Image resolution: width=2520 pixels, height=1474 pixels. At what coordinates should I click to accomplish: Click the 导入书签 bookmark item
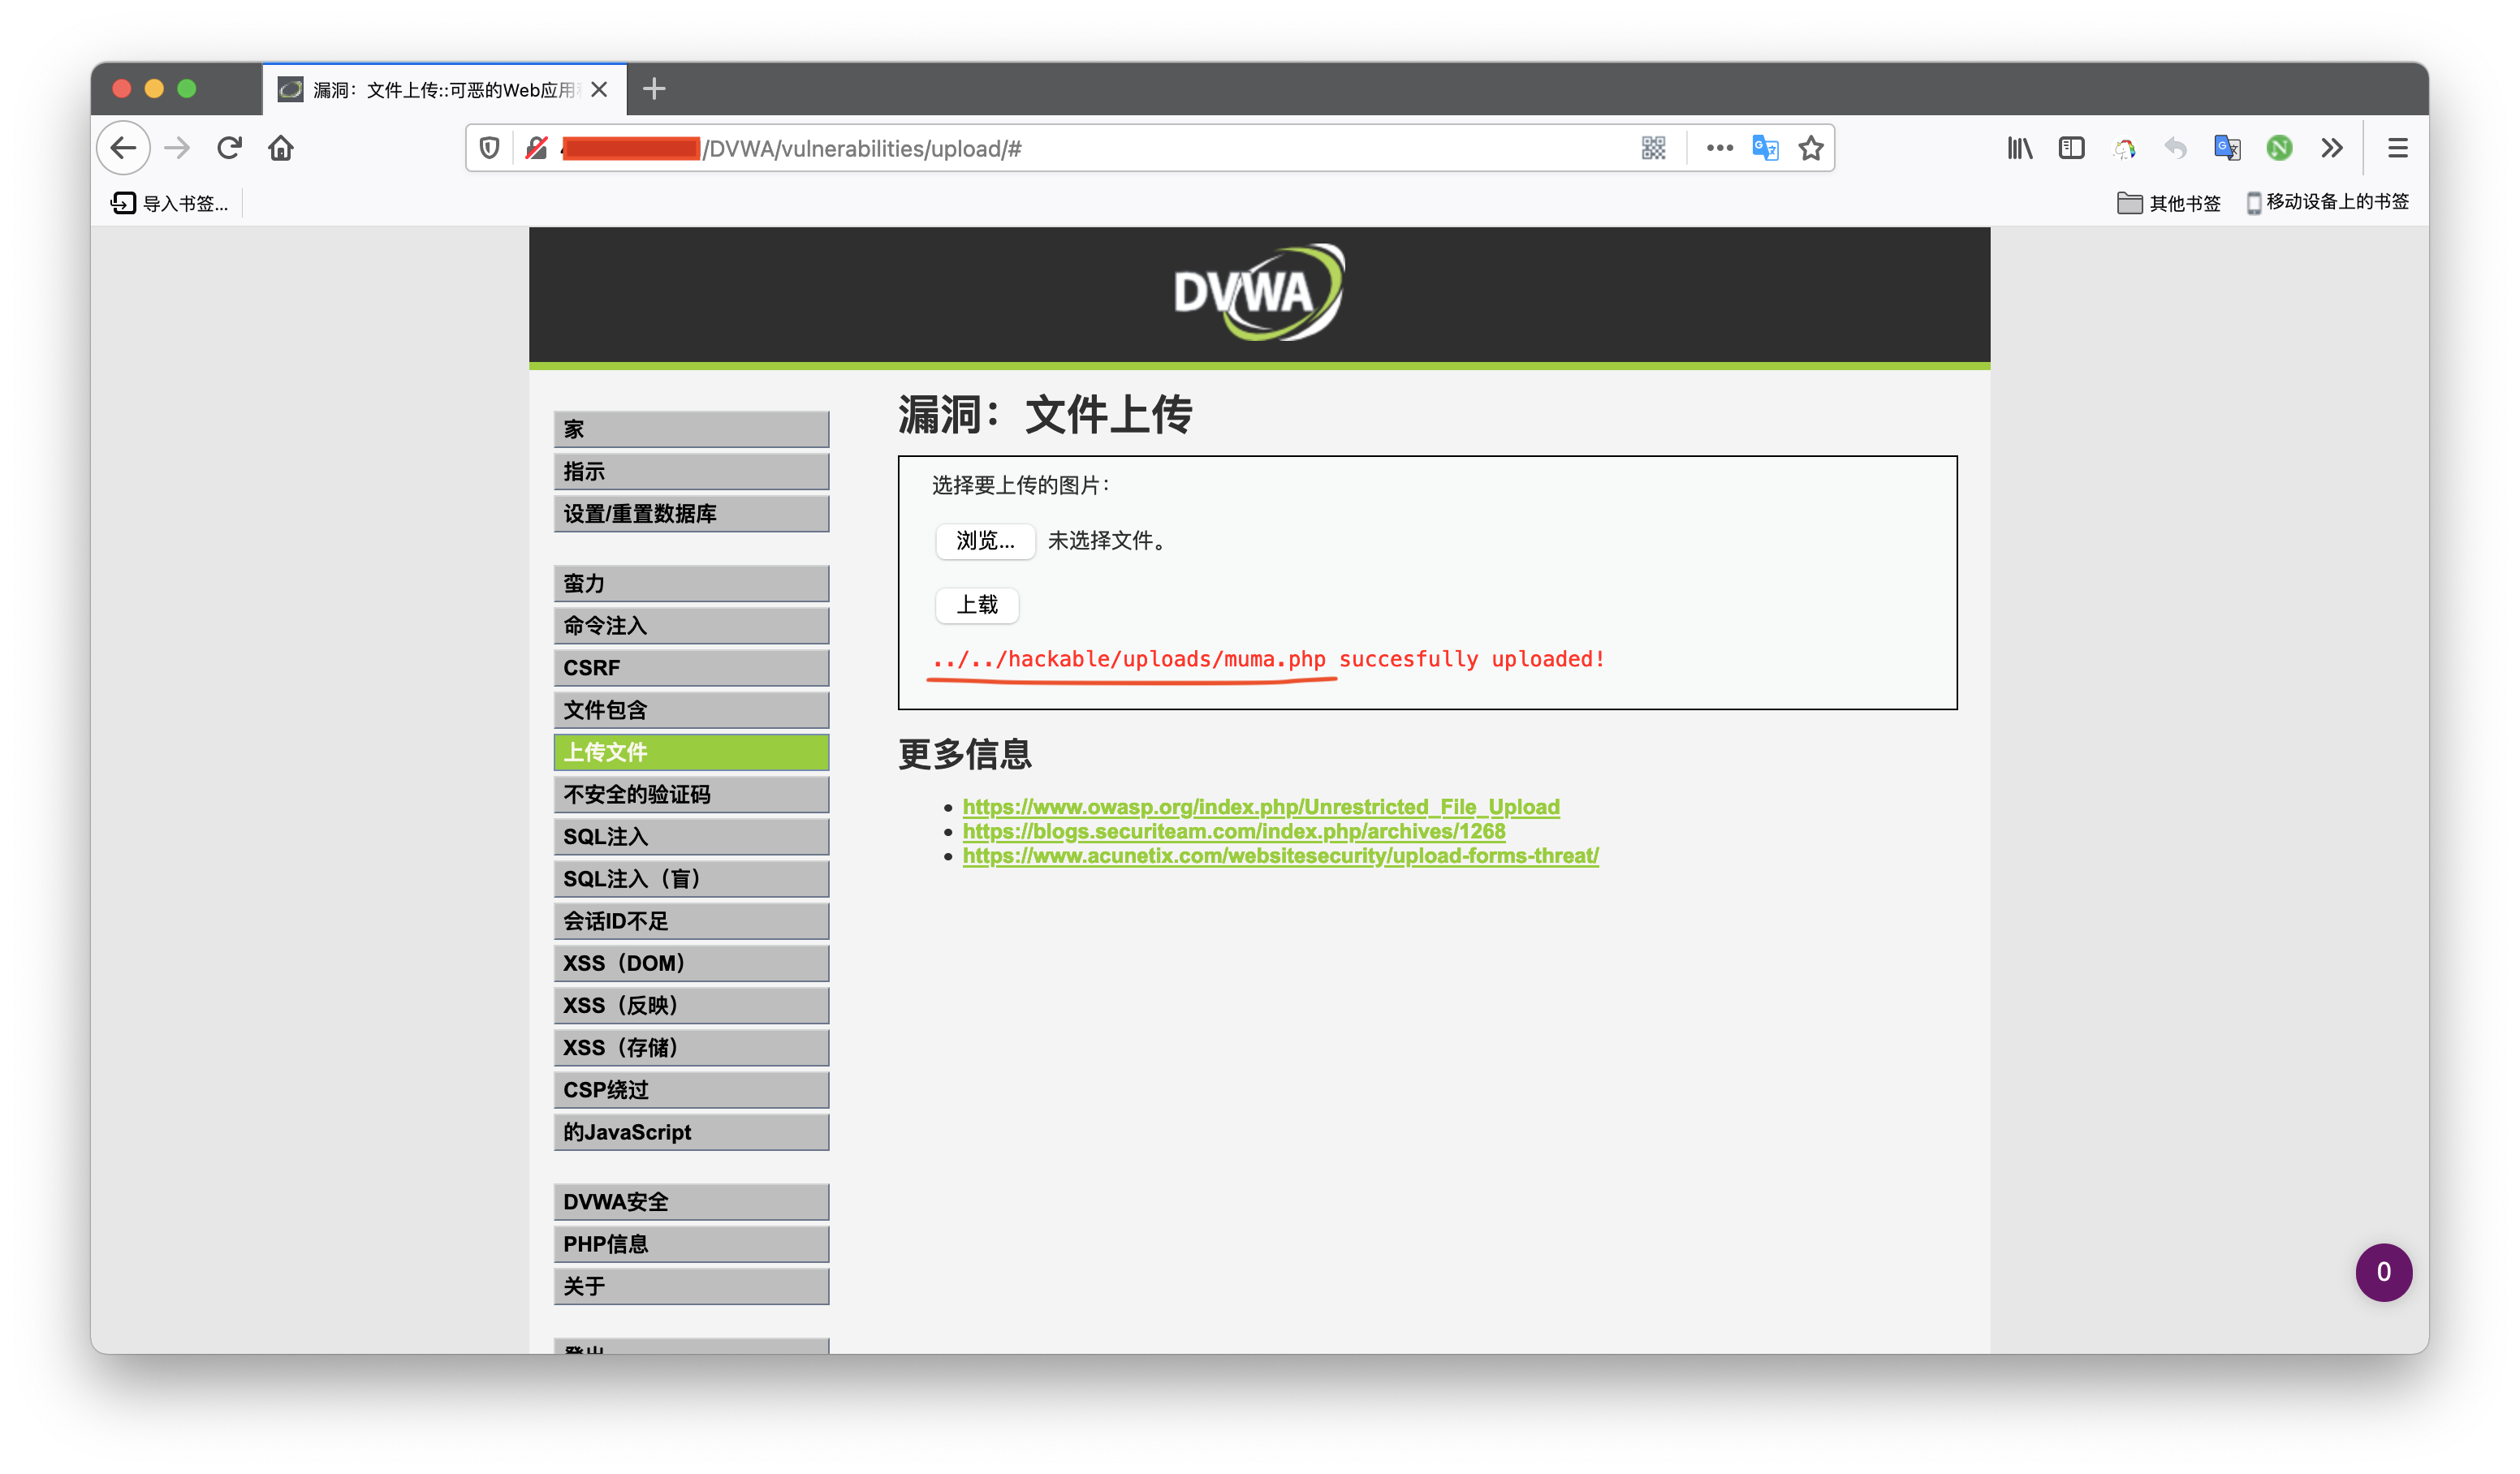point(169,203)
